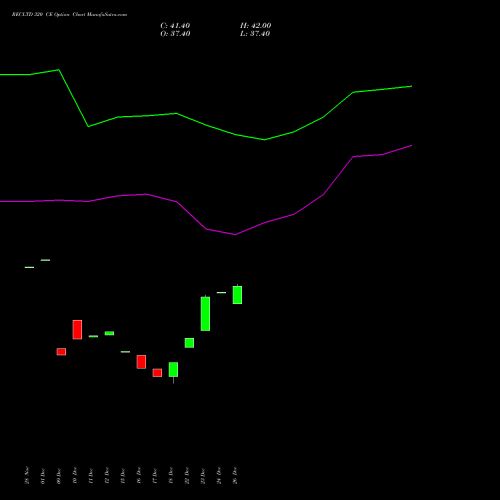Select the tall green candle above 23 Dec
This screenshot has height=500, width=500.
[205, 313]
